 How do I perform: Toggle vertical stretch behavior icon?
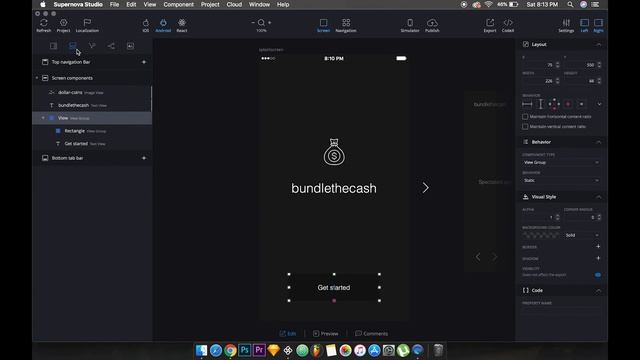(x=540, y=104)
